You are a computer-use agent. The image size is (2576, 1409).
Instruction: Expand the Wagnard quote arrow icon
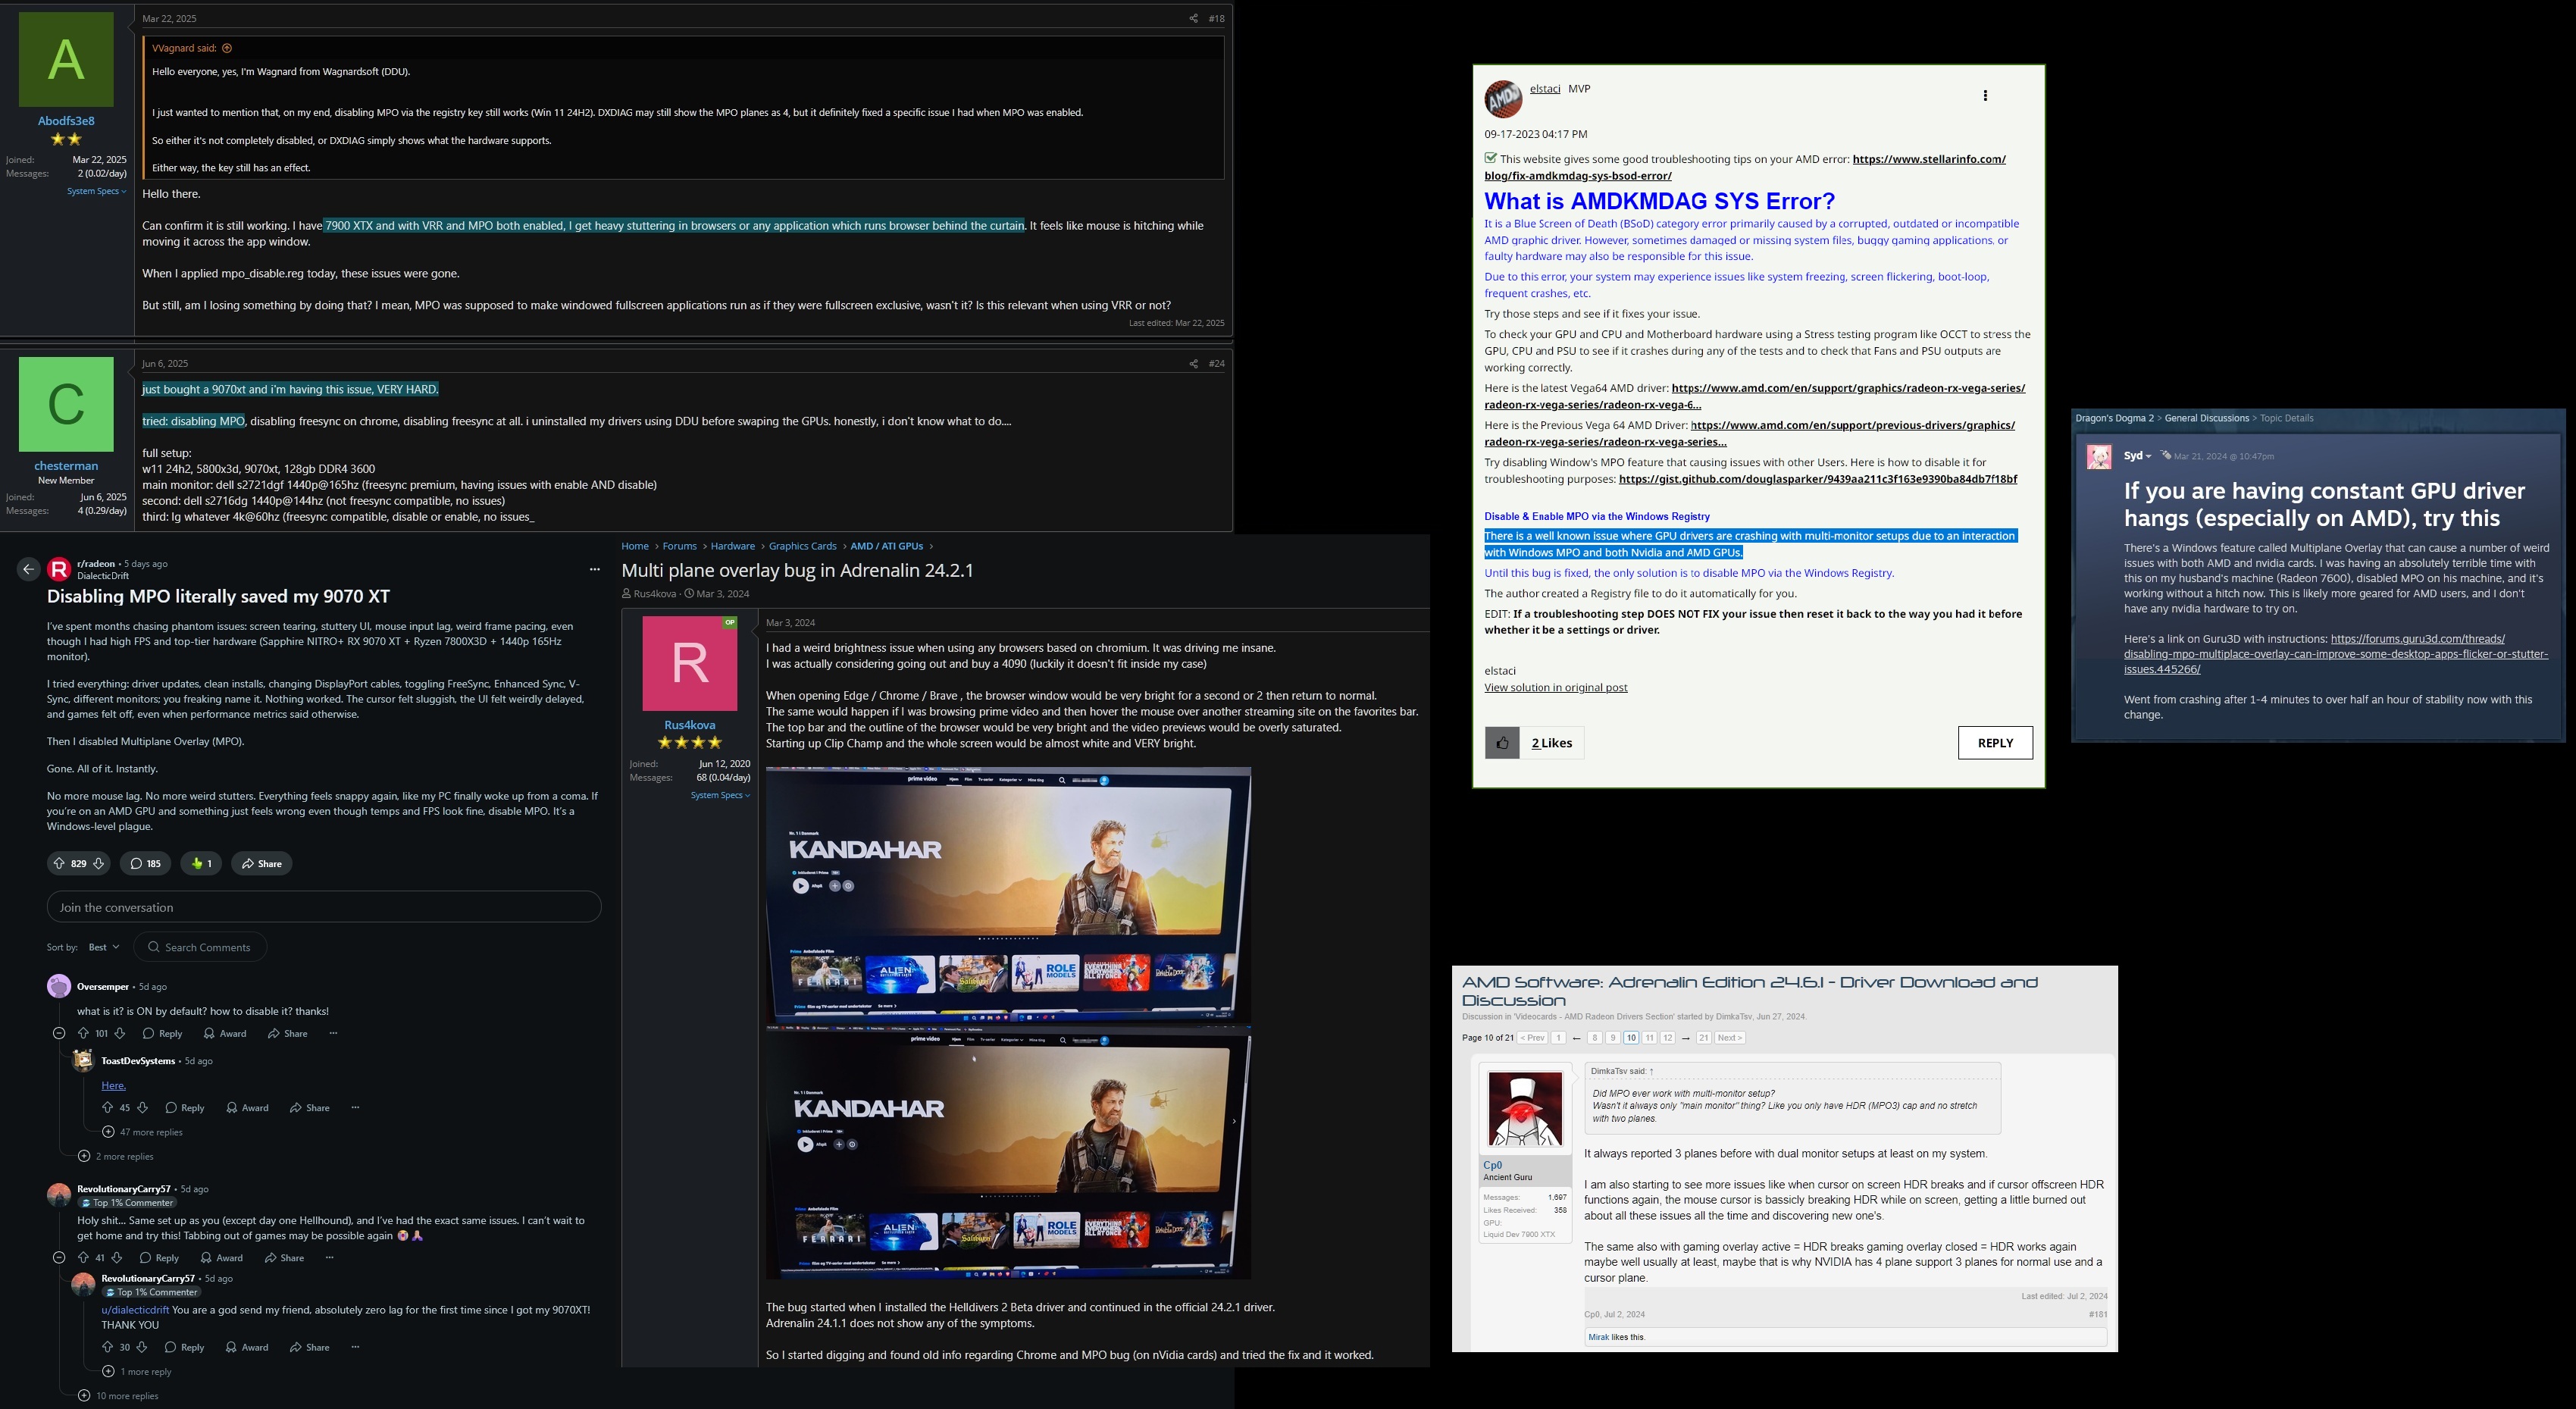point(227,48)
